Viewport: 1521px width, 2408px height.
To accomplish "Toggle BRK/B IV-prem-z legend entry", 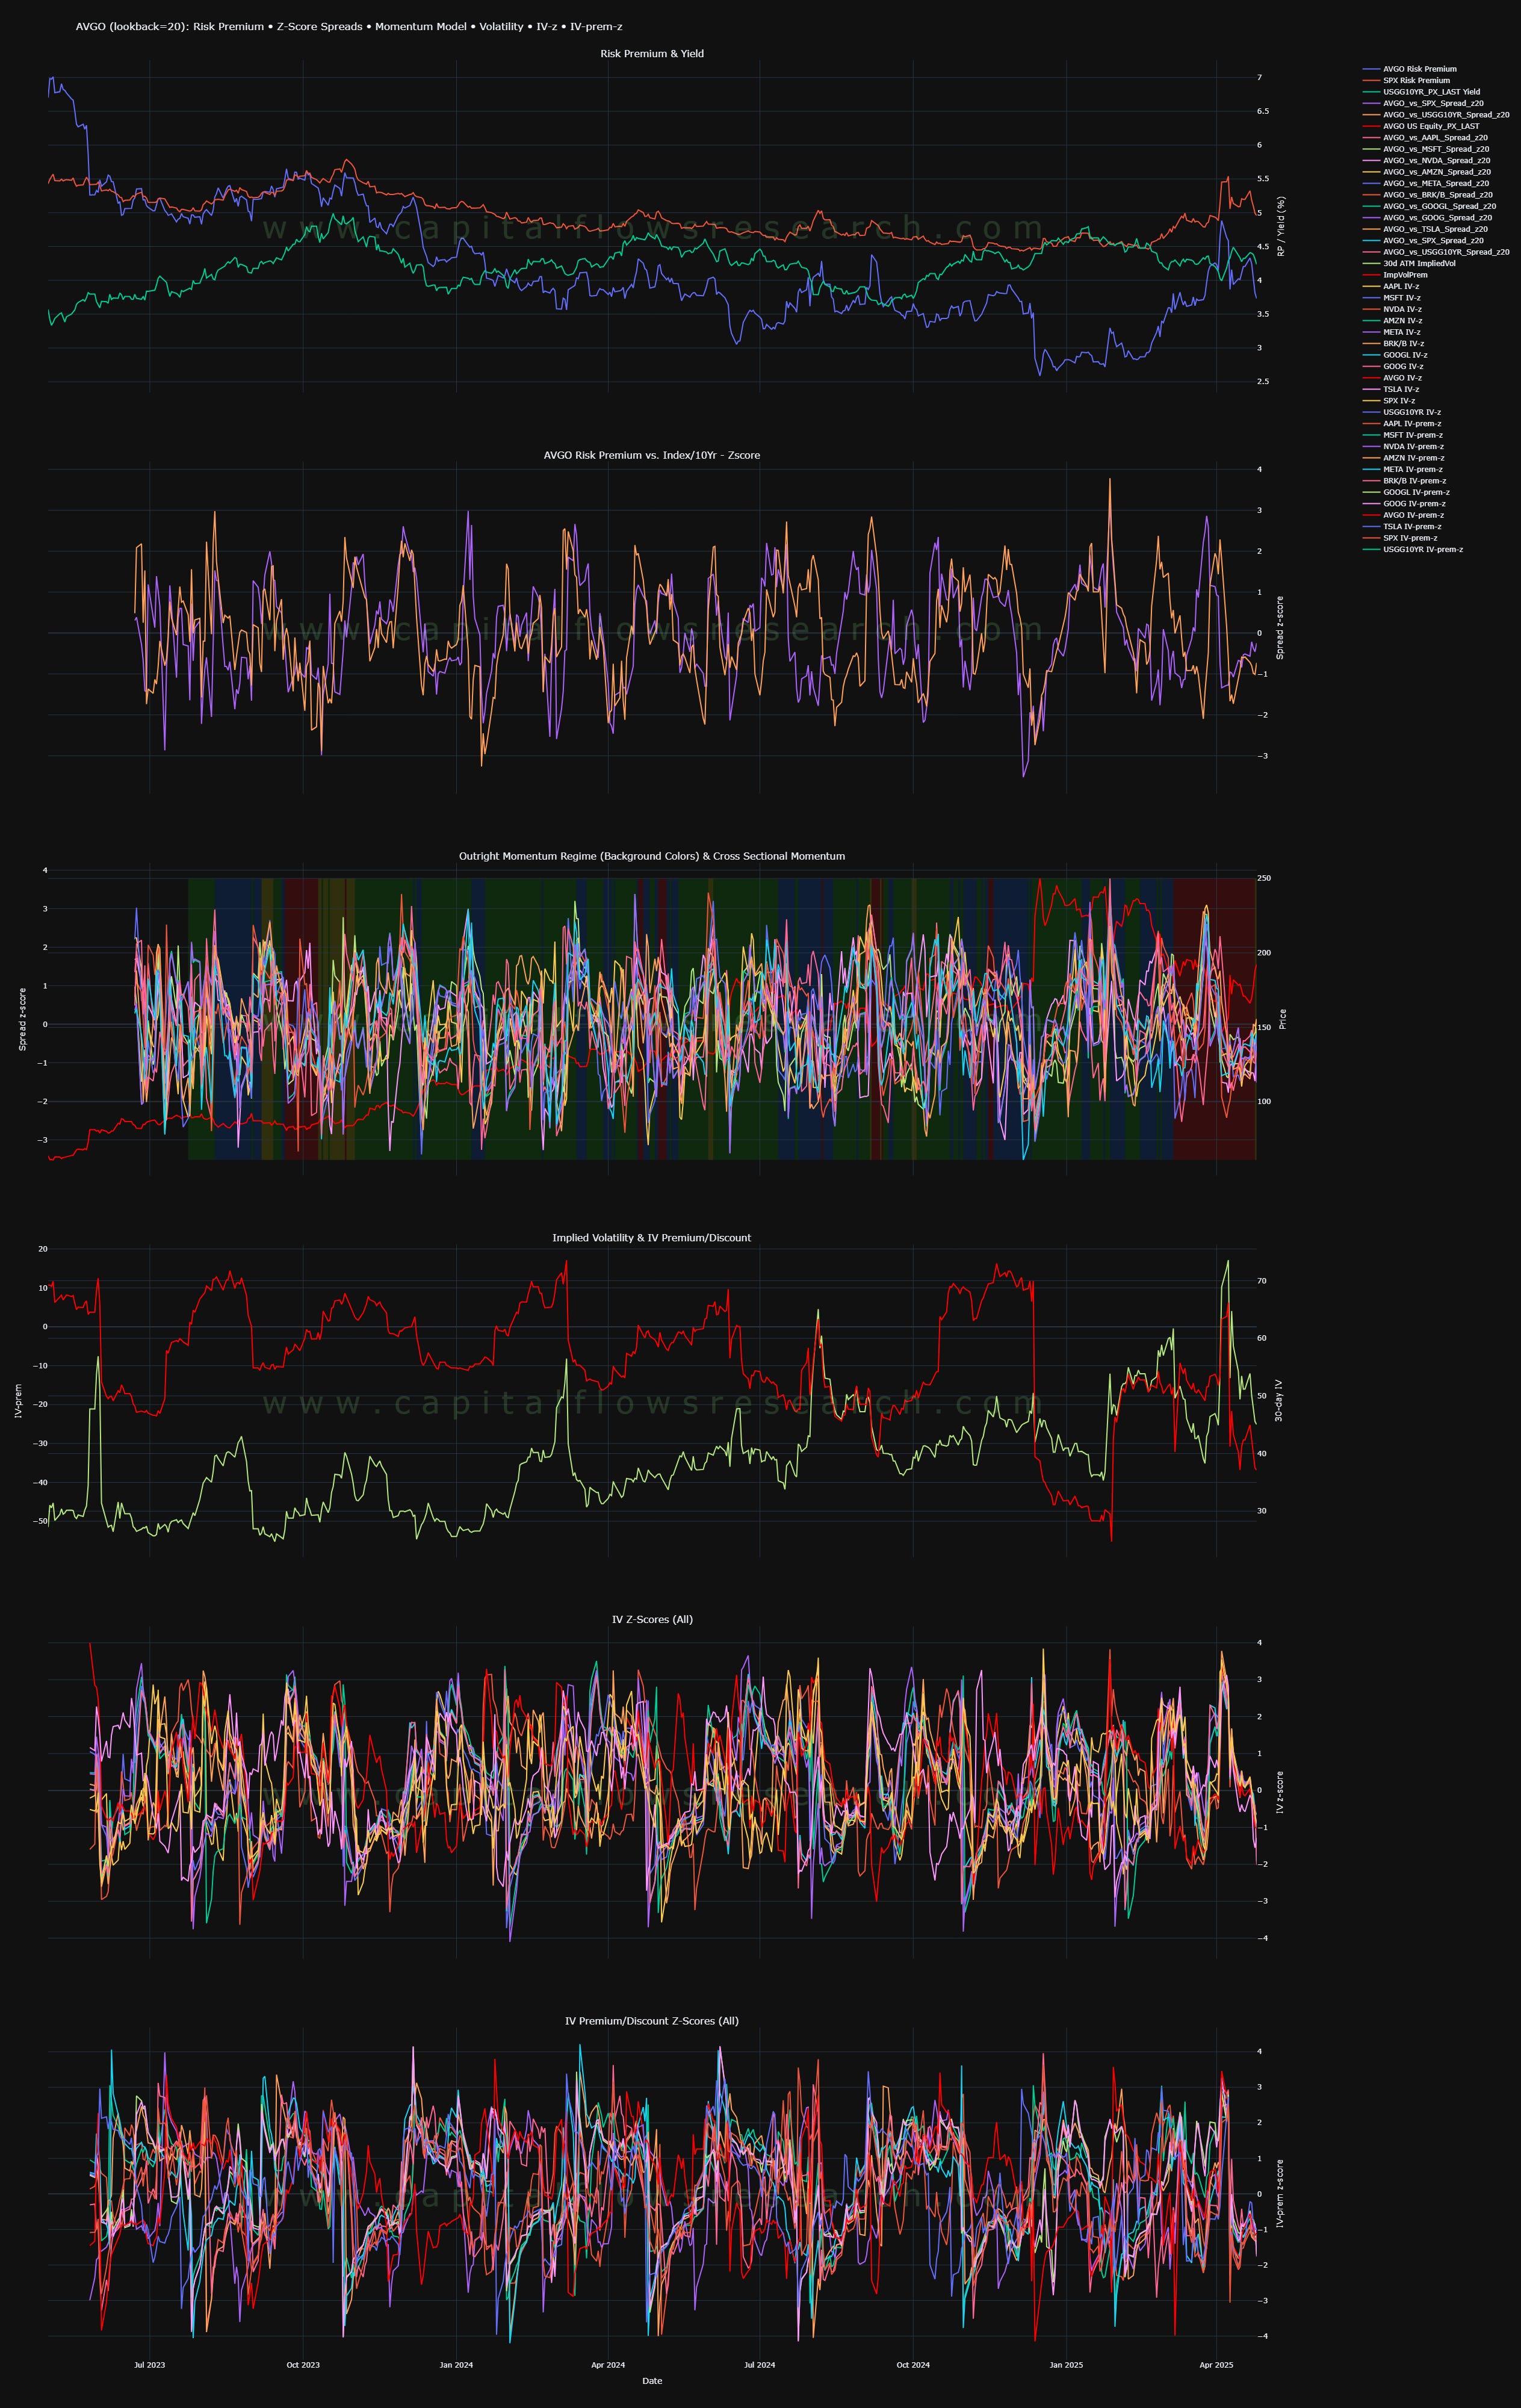I will (1404, 481).
